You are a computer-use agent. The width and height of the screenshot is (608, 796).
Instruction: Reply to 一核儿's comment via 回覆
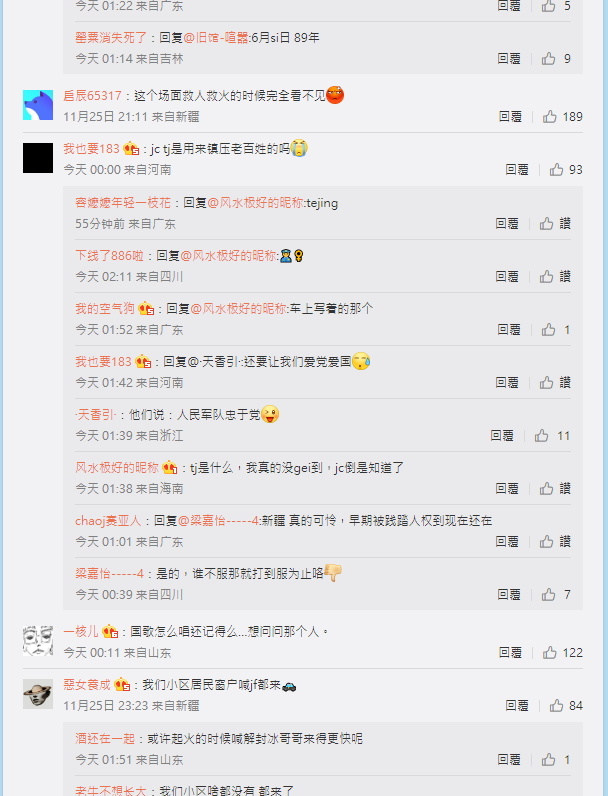[510, 652]
